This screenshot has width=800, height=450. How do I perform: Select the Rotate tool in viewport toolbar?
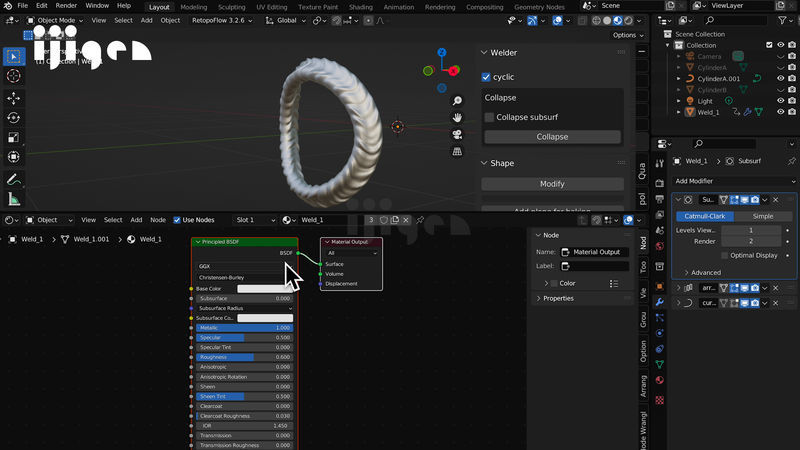(x=14, y=118)
